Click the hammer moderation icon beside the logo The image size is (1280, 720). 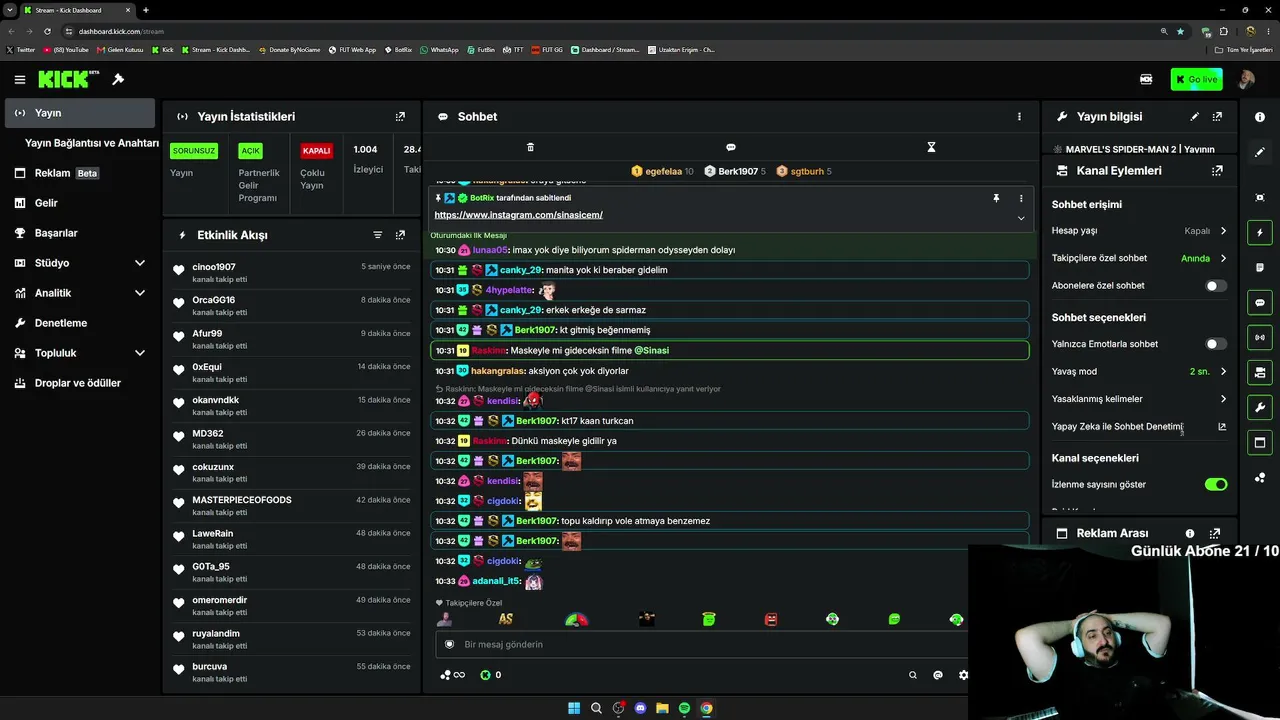point(118,80)
